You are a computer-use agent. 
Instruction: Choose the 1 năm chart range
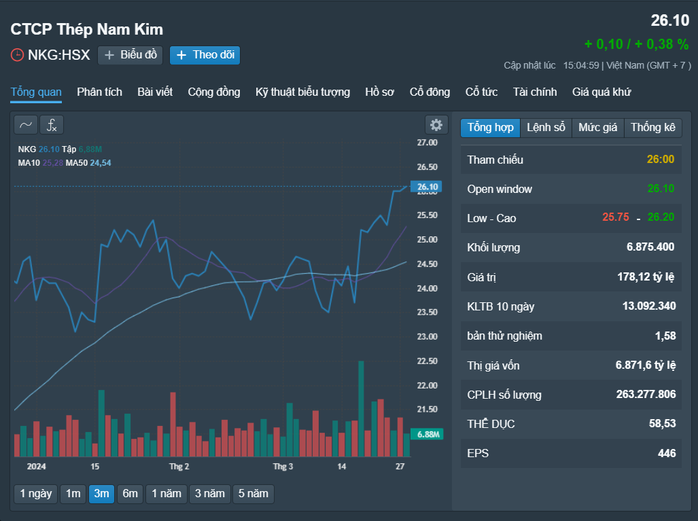click(166, 494)
